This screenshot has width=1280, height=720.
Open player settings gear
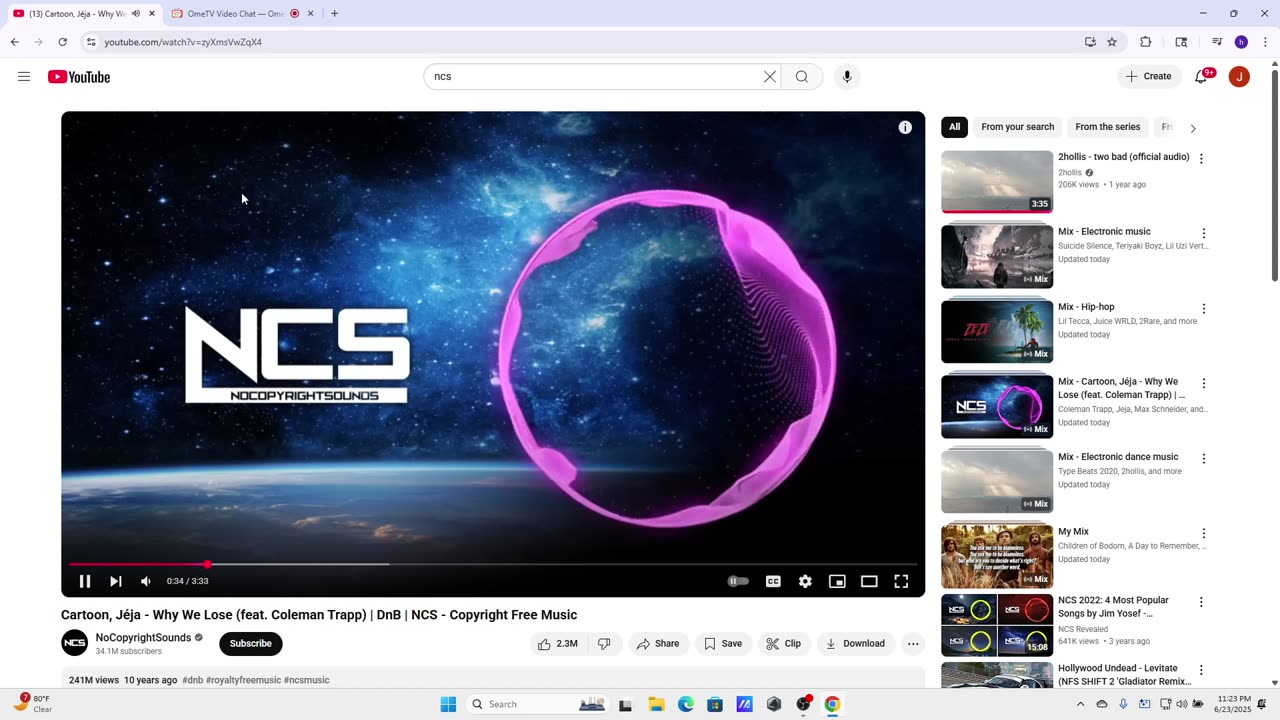pos(805,581)
